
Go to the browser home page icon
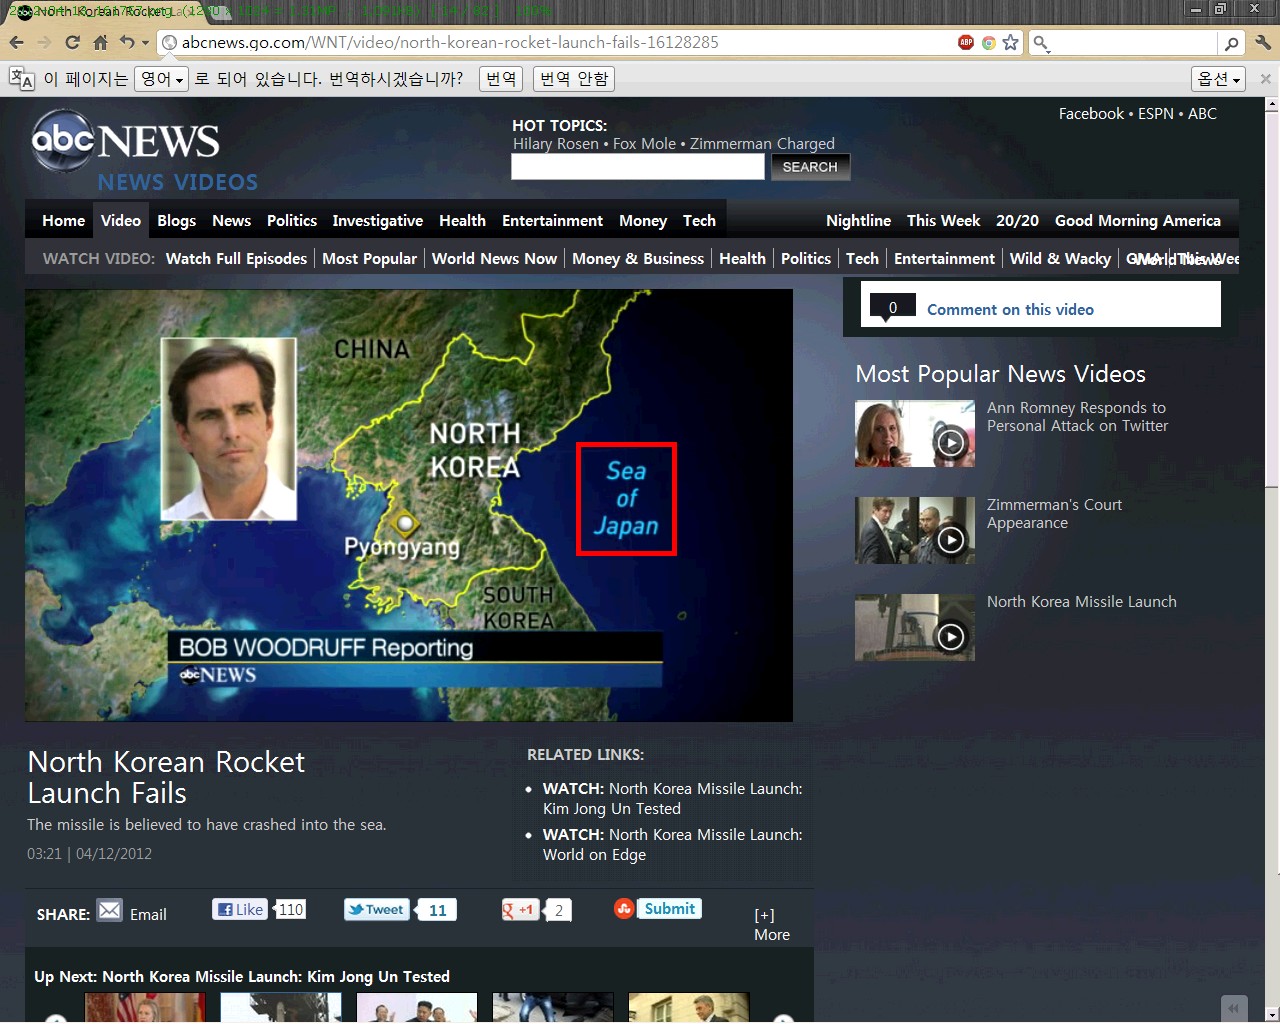pos(100,42)
